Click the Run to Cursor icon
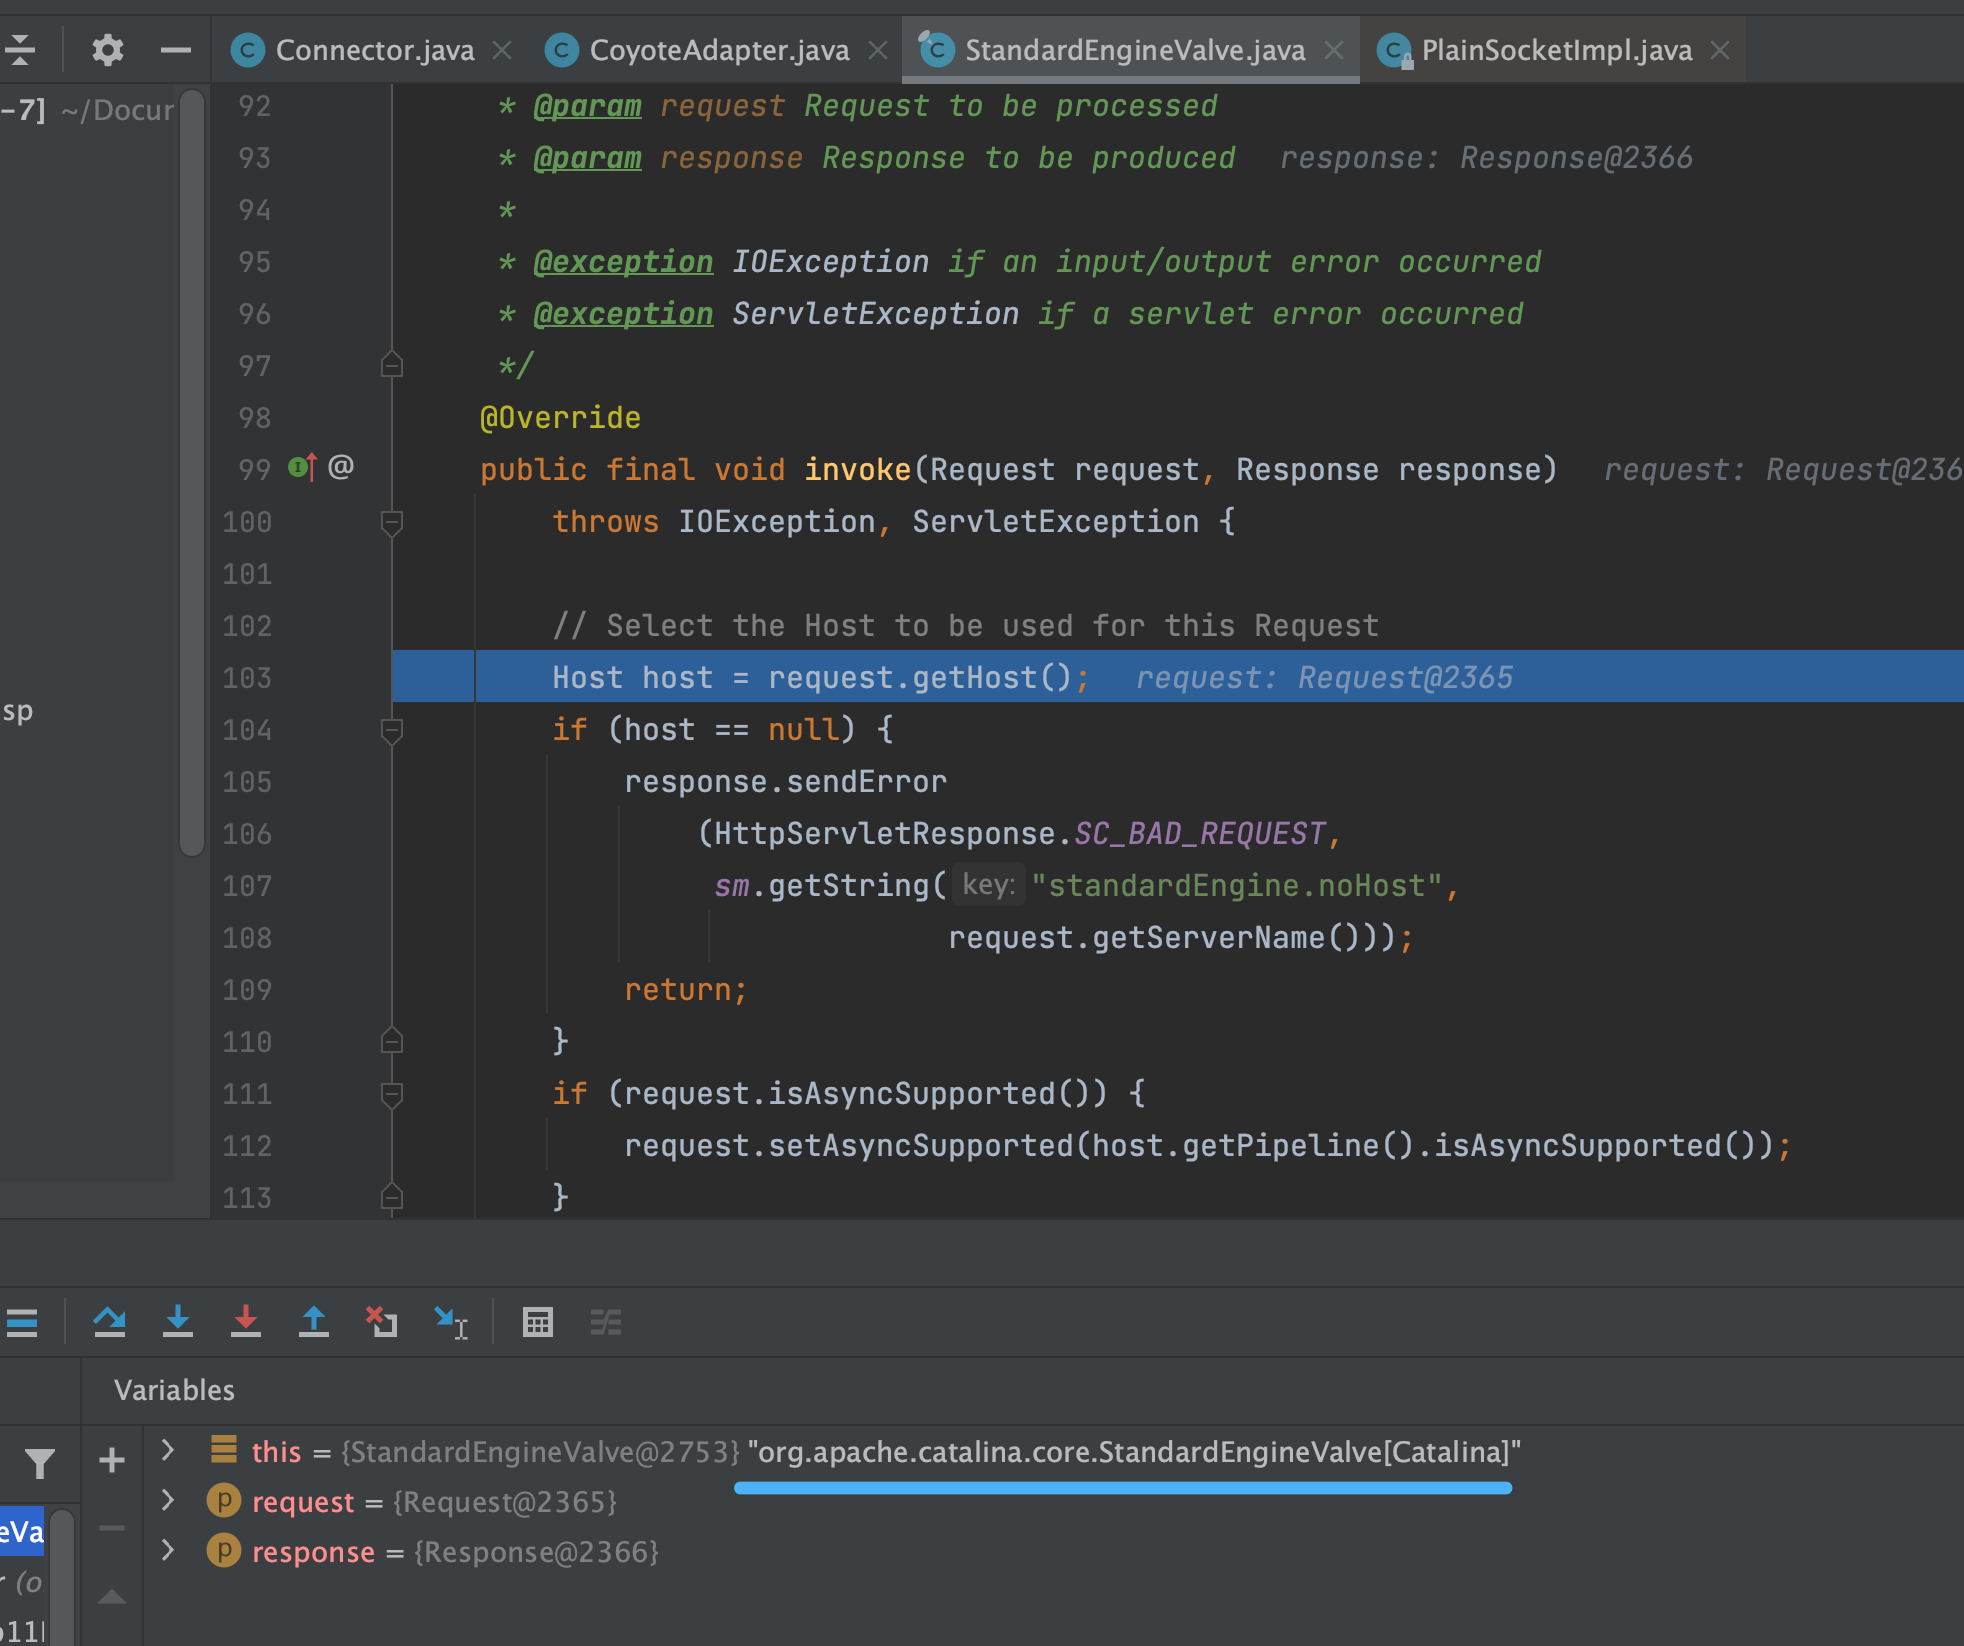1964x1646 pixels. [x=451, y=1322]
